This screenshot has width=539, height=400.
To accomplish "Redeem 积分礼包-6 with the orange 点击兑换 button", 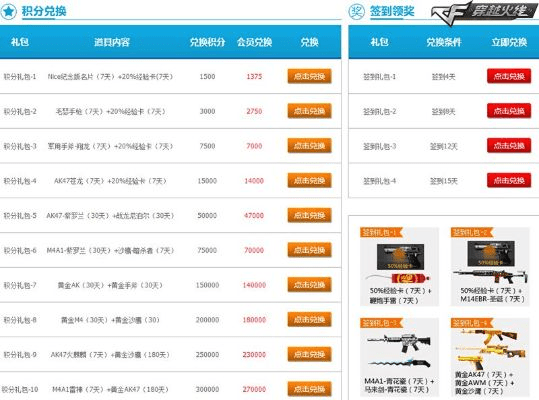I will pos(309,250).
